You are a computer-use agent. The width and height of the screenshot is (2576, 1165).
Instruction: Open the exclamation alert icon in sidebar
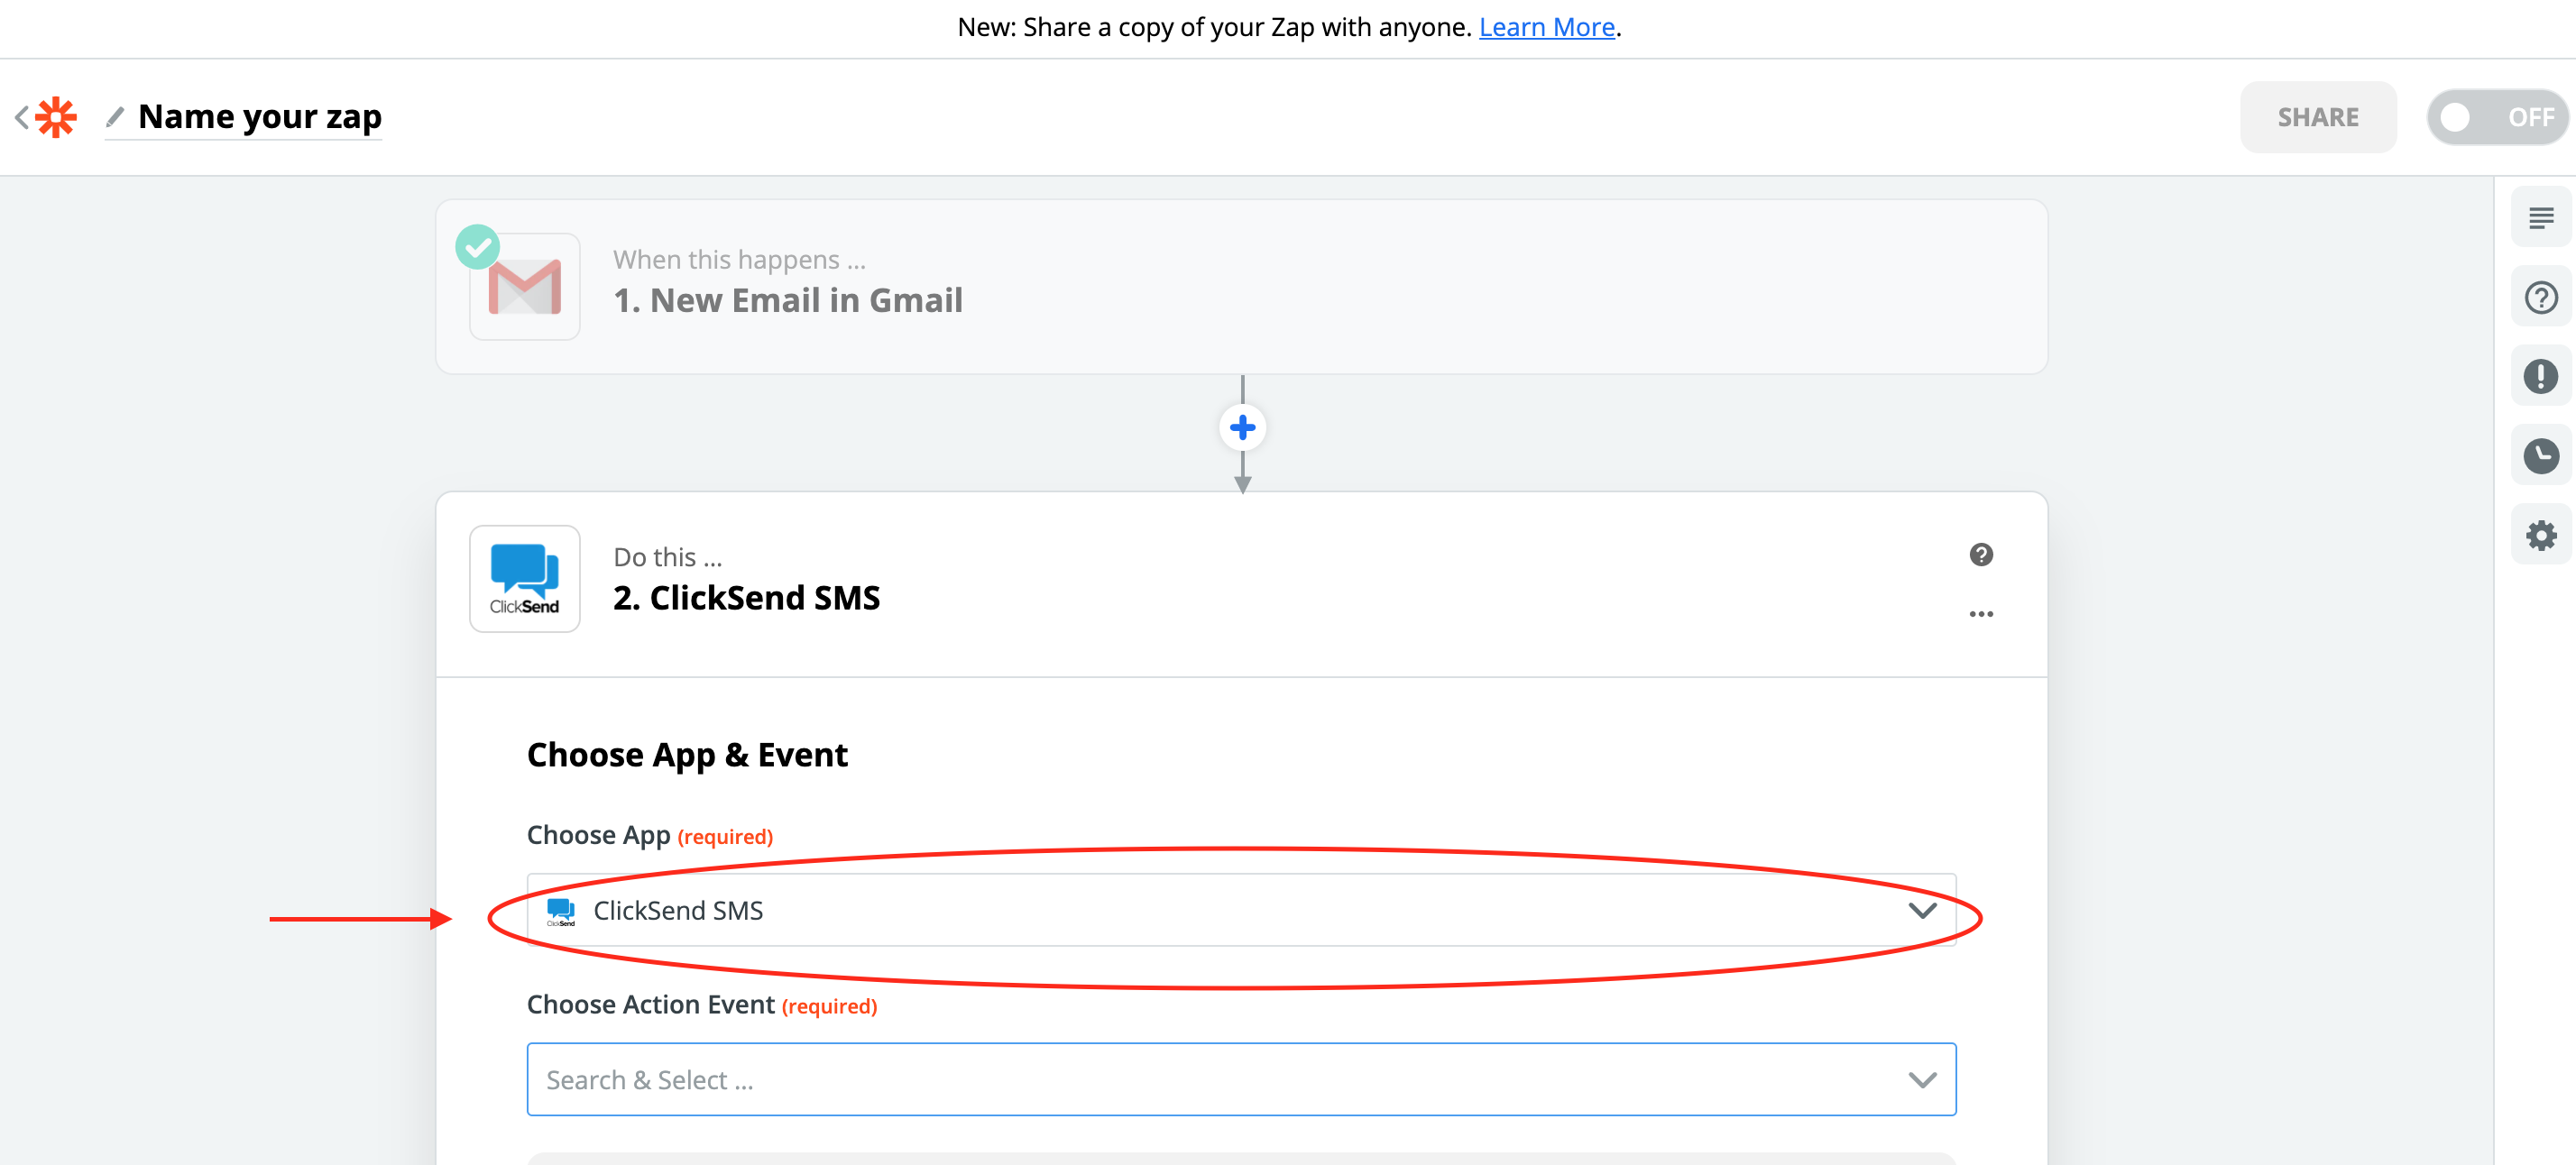2540,376
